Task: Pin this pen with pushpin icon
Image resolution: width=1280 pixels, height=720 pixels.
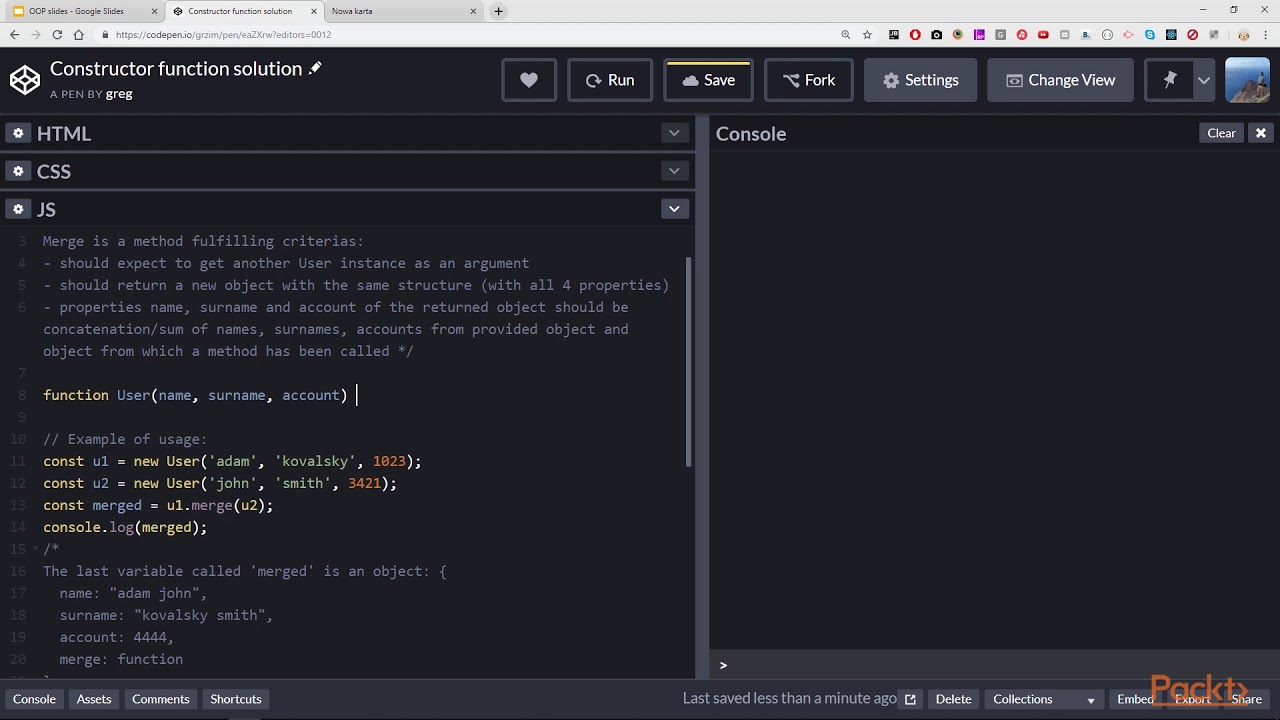Action: tap(1169, 80)
